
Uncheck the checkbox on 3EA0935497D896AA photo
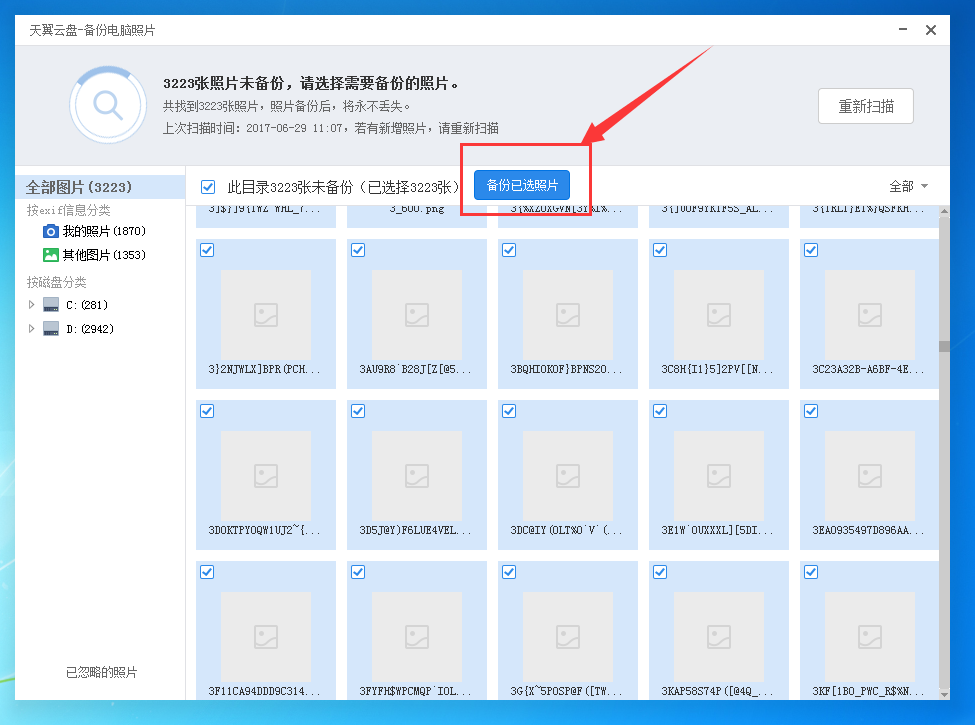pyautogui.click(x=810, y=410)
